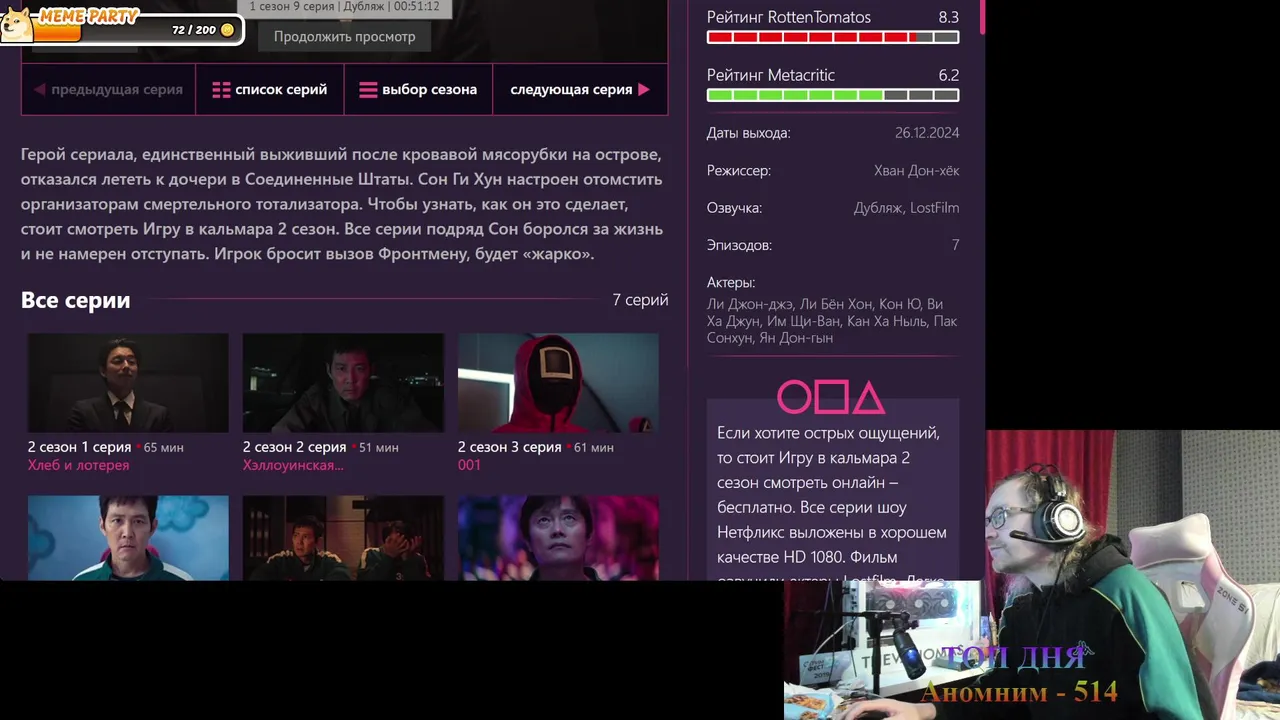Click the Рейтинг Metacritic label
This screenshot has width=1280, height=720.
point(771,75)
